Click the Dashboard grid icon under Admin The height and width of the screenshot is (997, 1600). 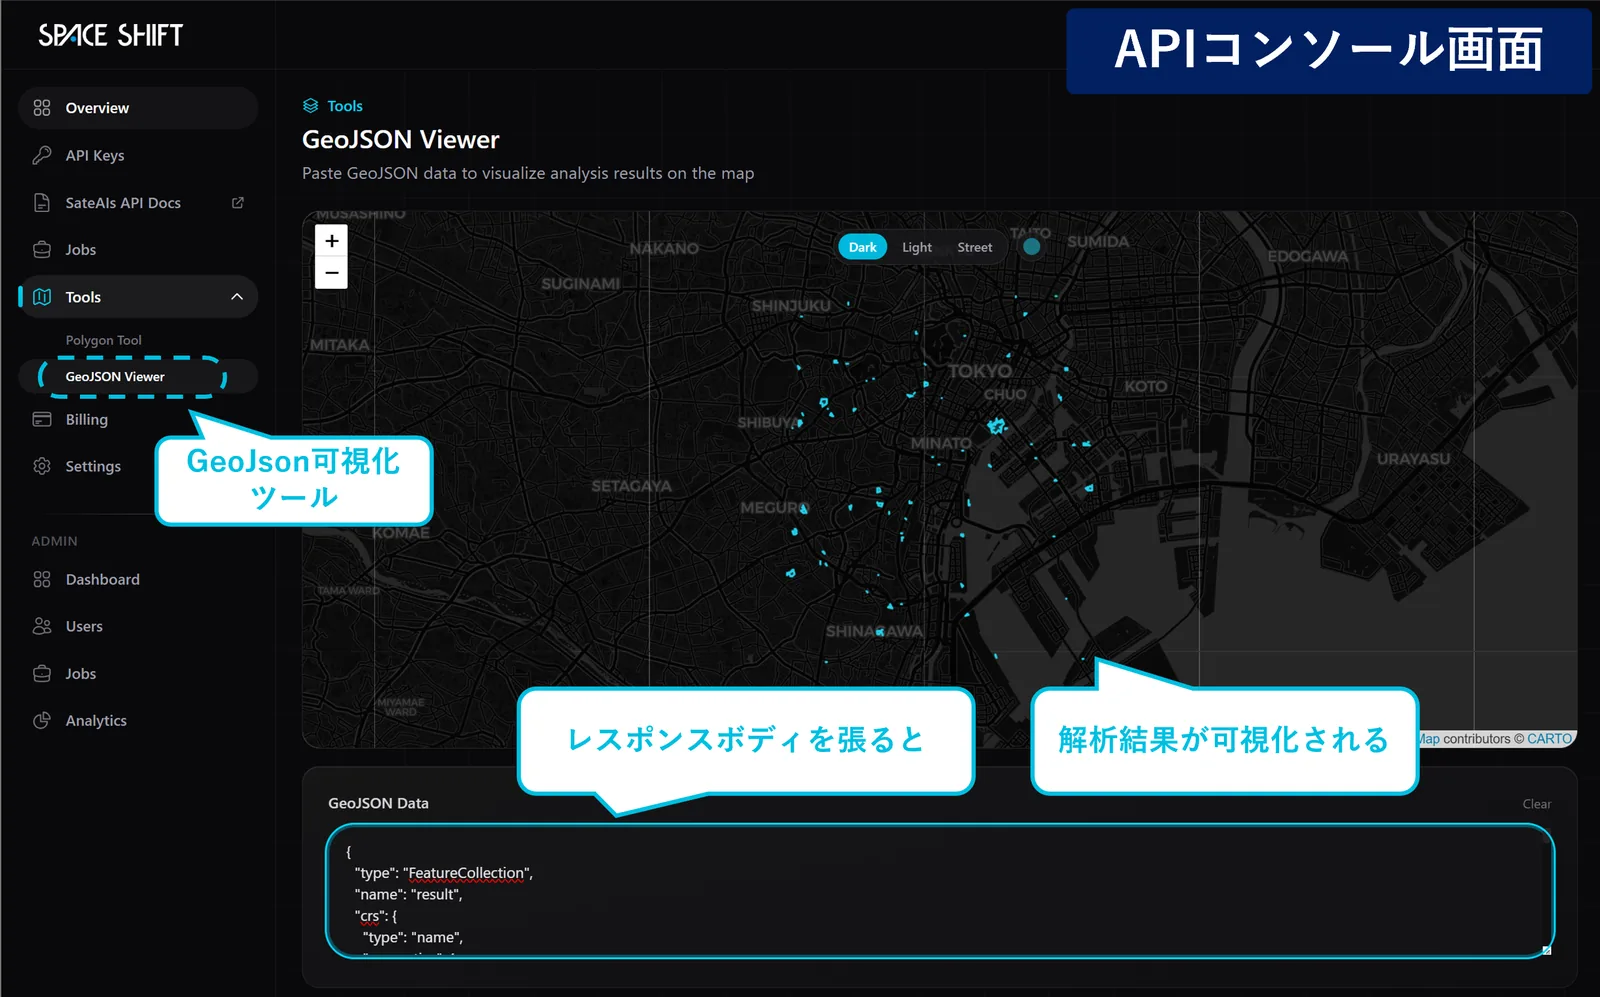pos(42,579)
